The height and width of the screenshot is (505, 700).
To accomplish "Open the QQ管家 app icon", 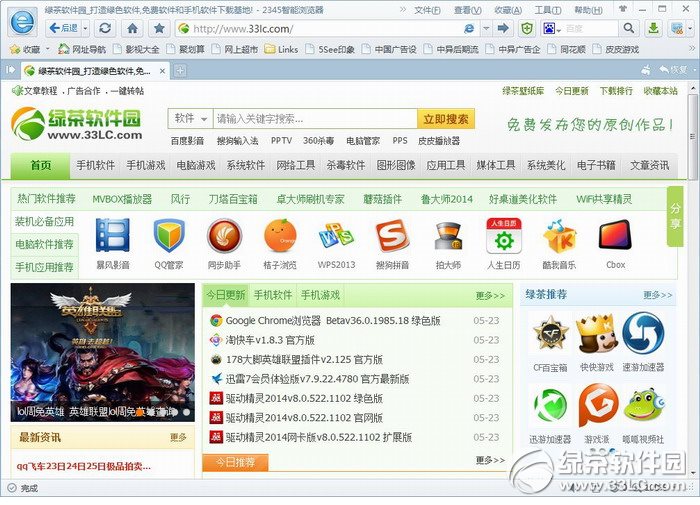I will 168,236.
